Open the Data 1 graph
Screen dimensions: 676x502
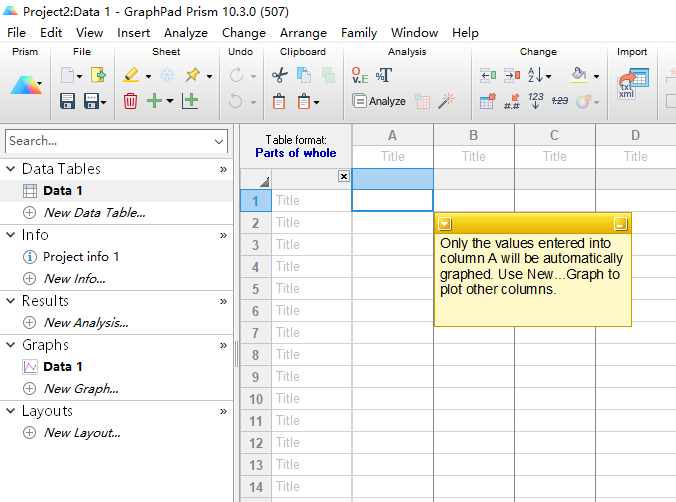[63, 367]
